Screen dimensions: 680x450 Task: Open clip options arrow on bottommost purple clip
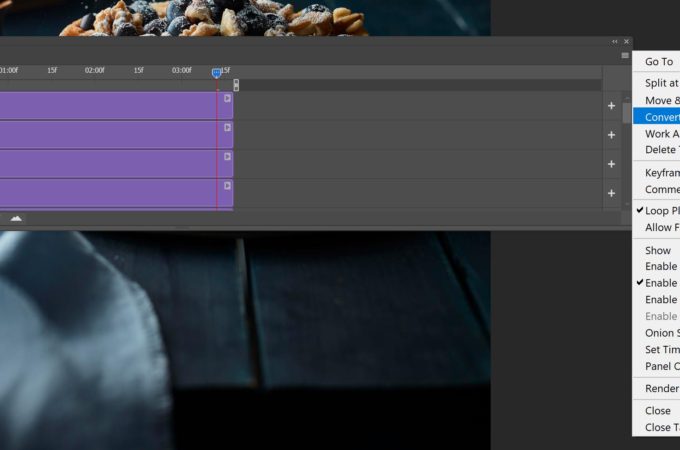(227, 186)
